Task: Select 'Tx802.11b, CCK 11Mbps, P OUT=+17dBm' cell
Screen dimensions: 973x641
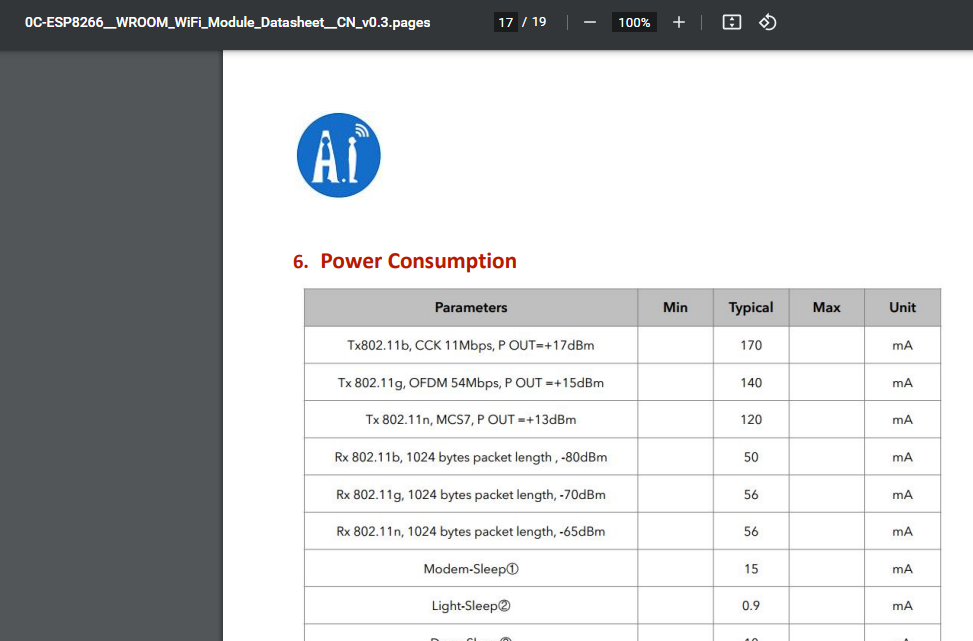Action: pos(470,345)
